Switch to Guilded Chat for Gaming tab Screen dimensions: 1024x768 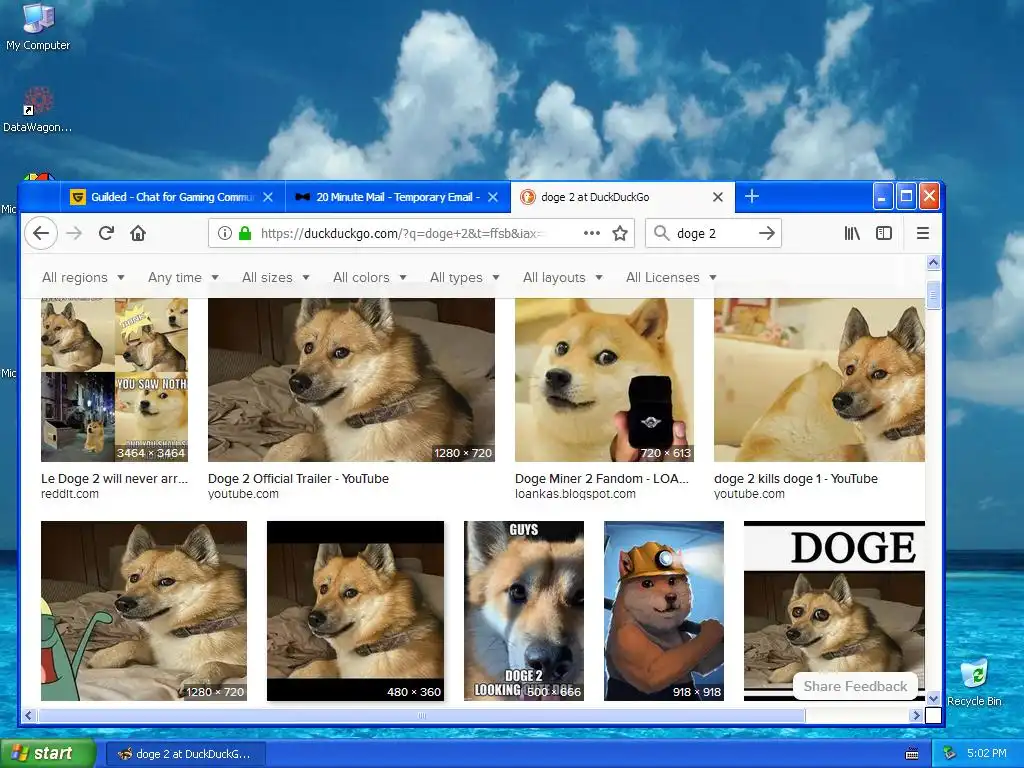coord(172,197)
